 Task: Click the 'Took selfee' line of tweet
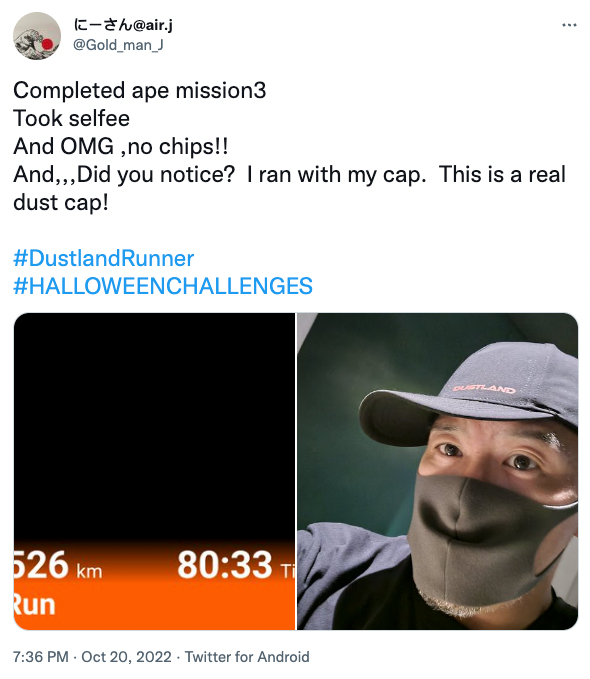click(71, 119)
